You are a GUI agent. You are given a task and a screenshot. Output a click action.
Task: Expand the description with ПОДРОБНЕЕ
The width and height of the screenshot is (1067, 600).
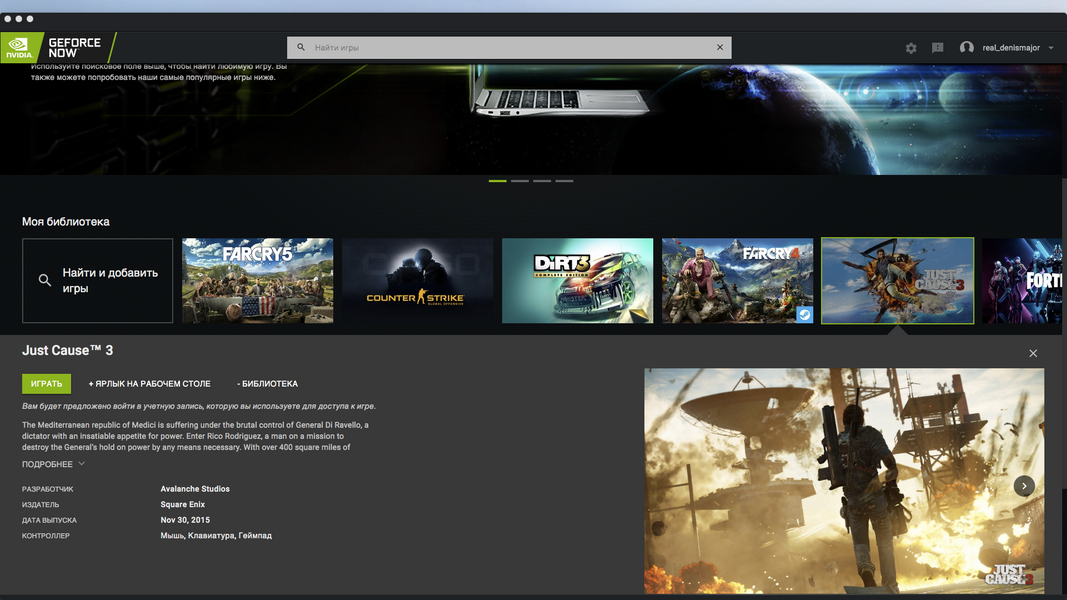[54, 464]
